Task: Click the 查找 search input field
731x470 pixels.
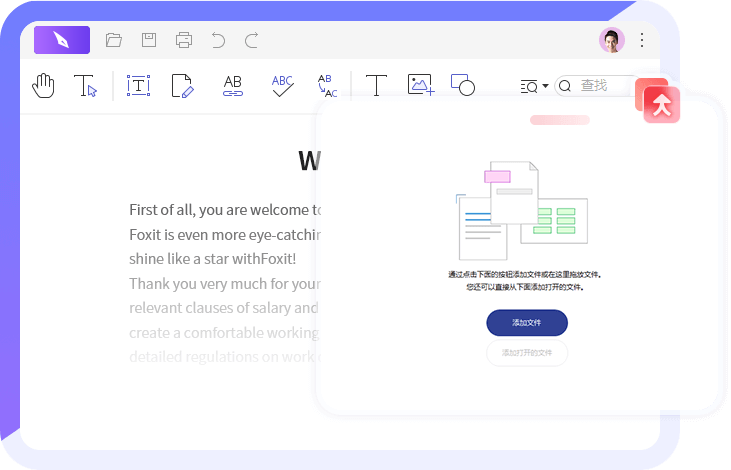Action: pos(600,86)
